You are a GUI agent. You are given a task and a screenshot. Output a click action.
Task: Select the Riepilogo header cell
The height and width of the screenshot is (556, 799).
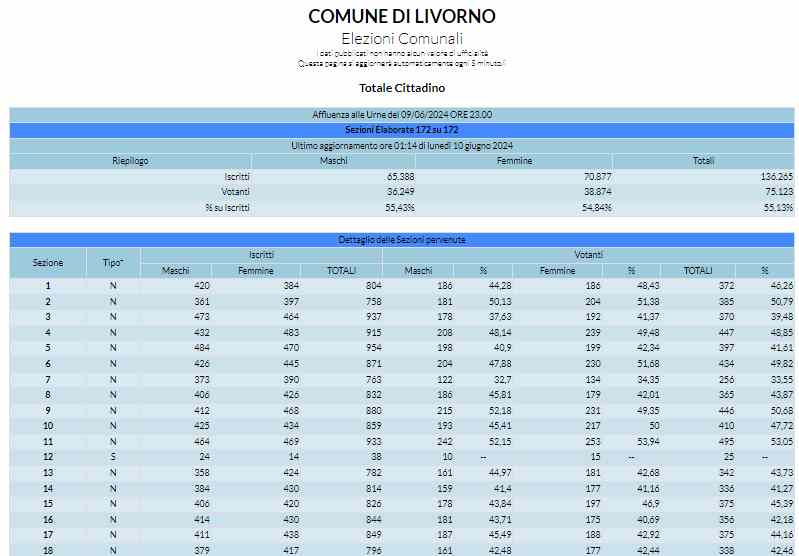130,161
